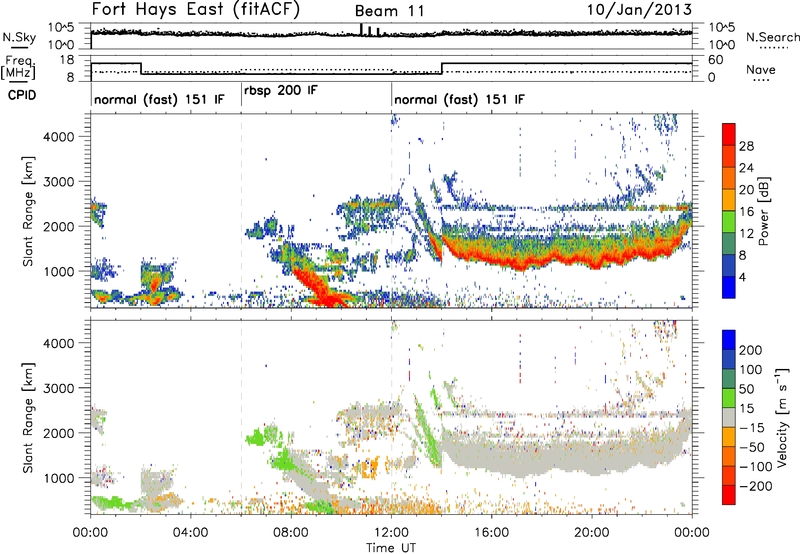Click the '60' Nave axis label
Image resolution: width=800 pixels, height=554 pixels.
tap(716, 60)
